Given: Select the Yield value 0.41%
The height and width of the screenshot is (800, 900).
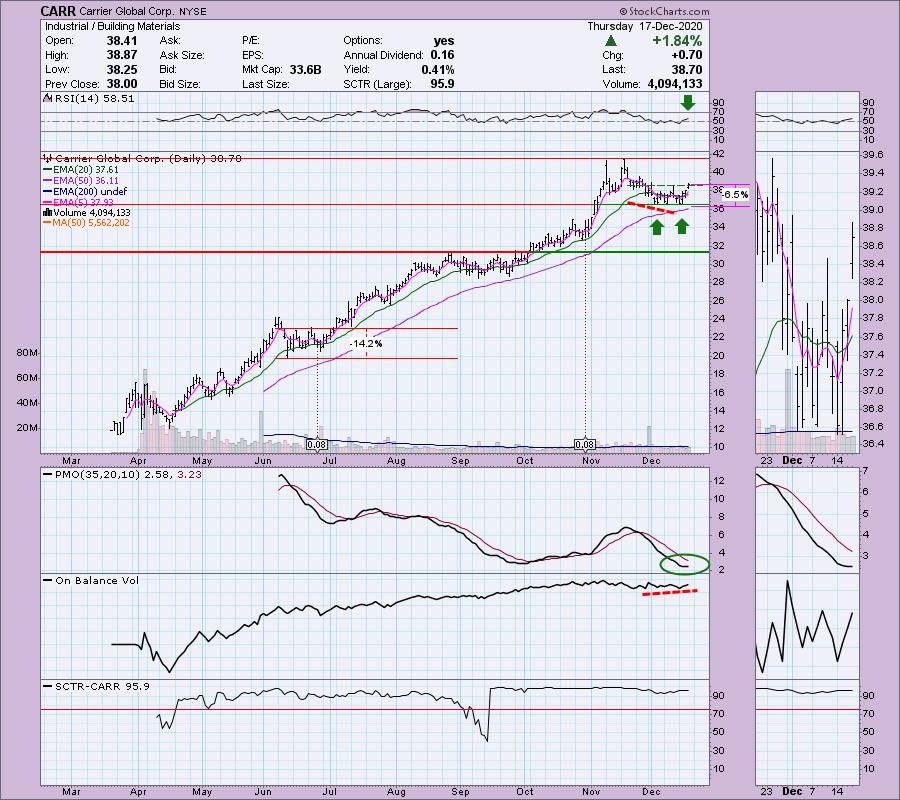Looking at the screenshot, I should 437,69.
